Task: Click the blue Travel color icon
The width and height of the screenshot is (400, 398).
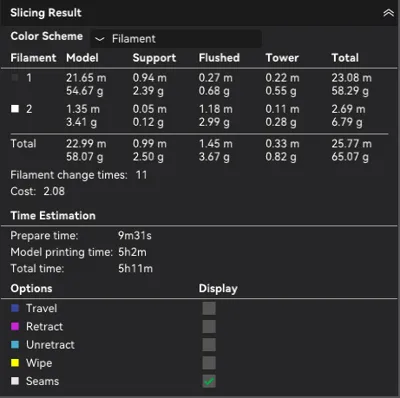Action: [15, 308]
